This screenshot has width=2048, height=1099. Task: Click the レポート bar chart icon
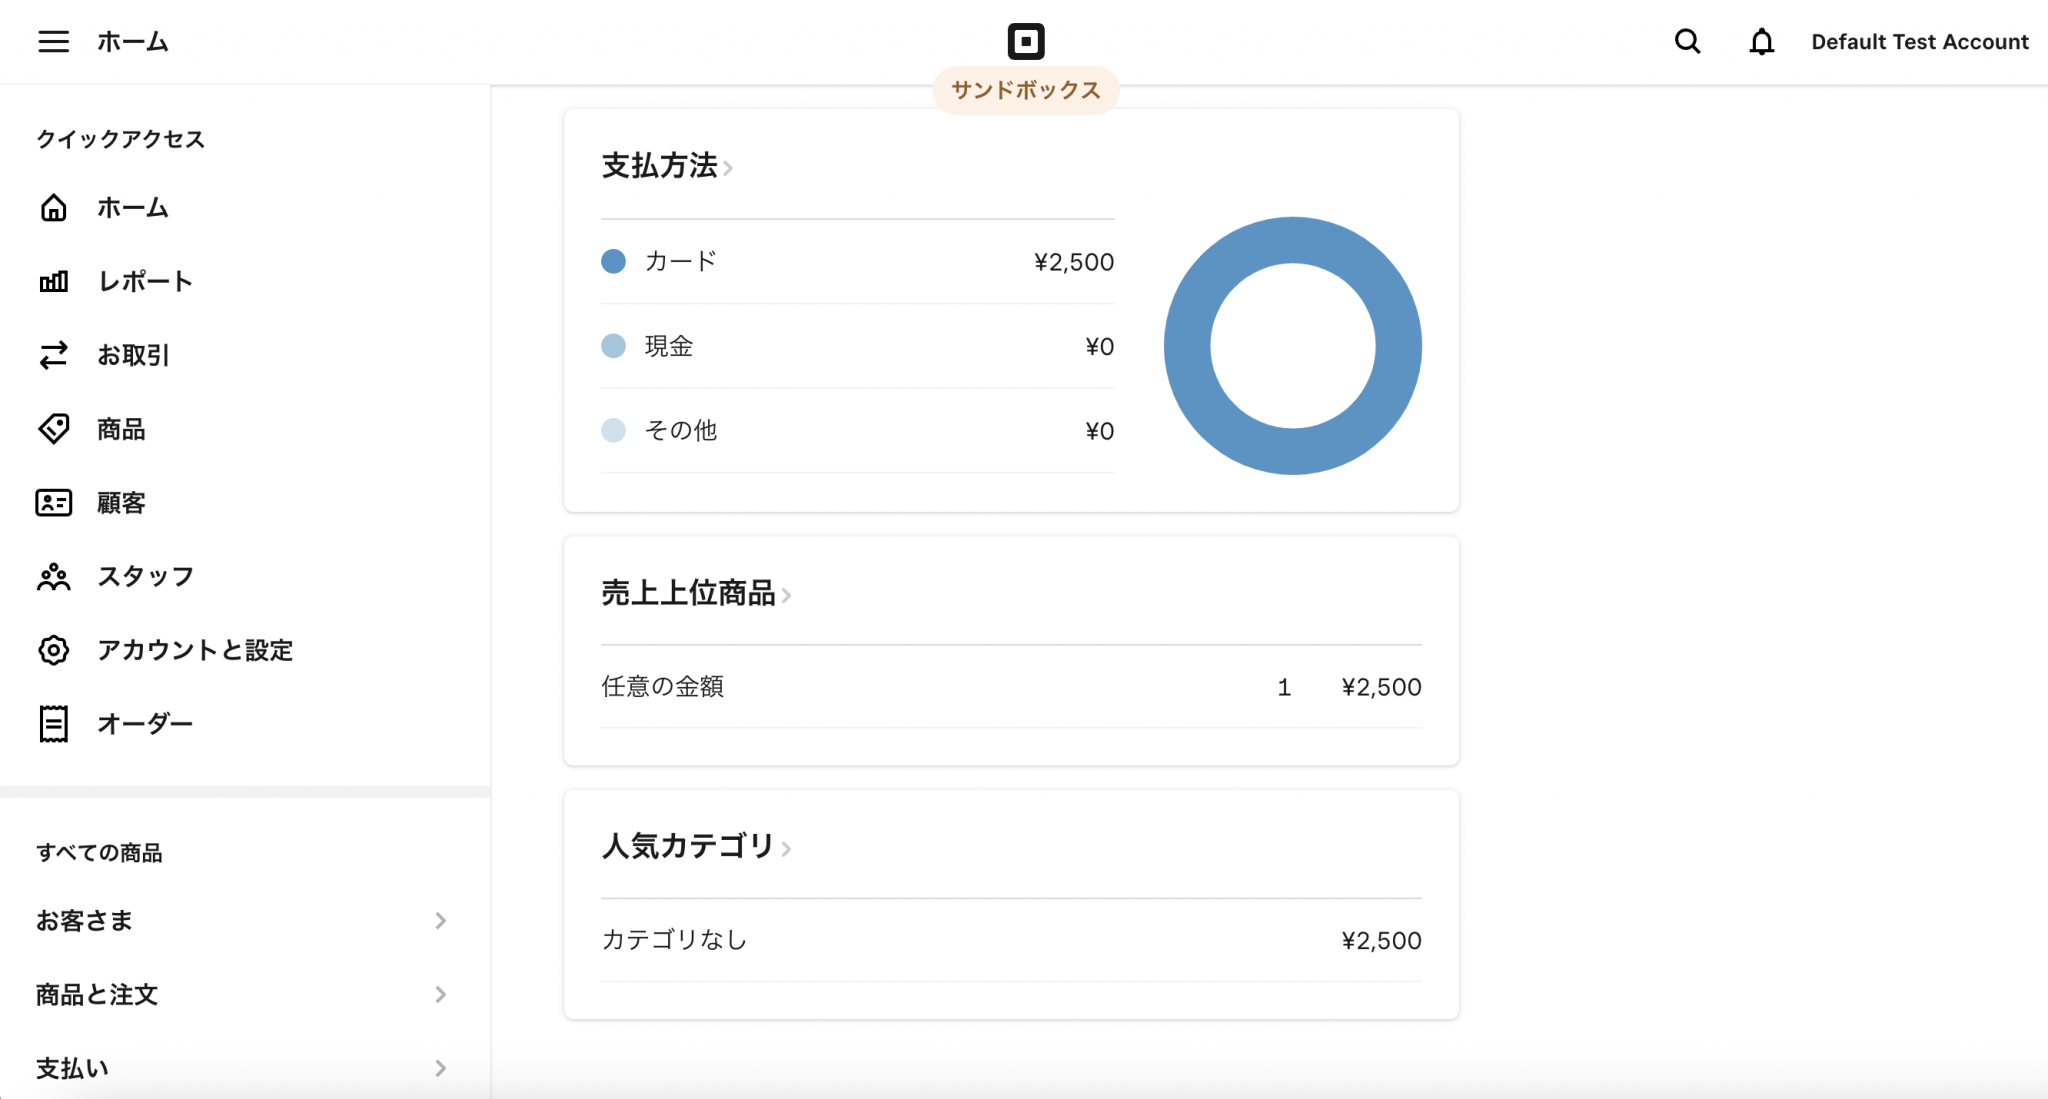tap(54, 282)
